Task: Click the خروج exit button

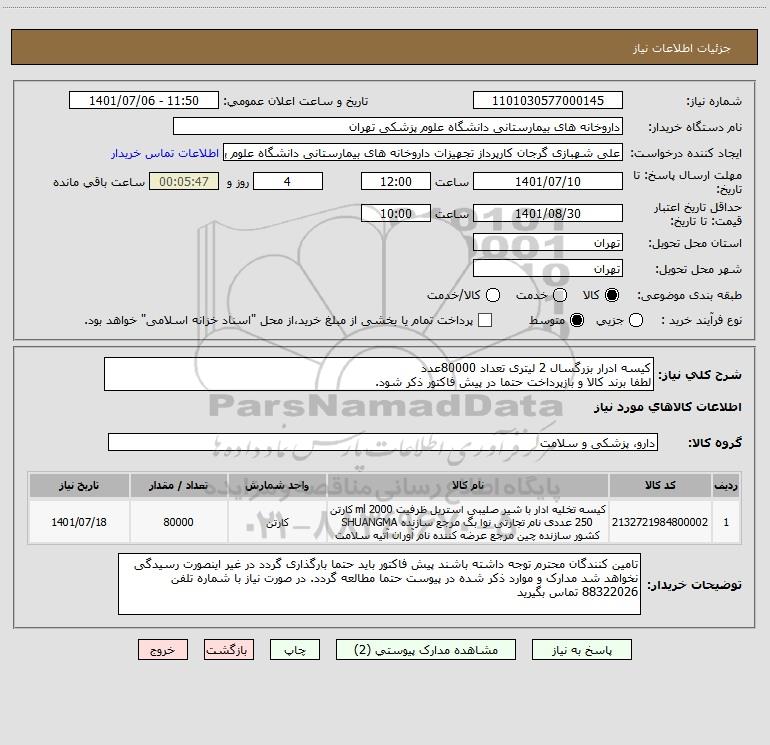Action: pyautogui.click(x=163, y=650)
